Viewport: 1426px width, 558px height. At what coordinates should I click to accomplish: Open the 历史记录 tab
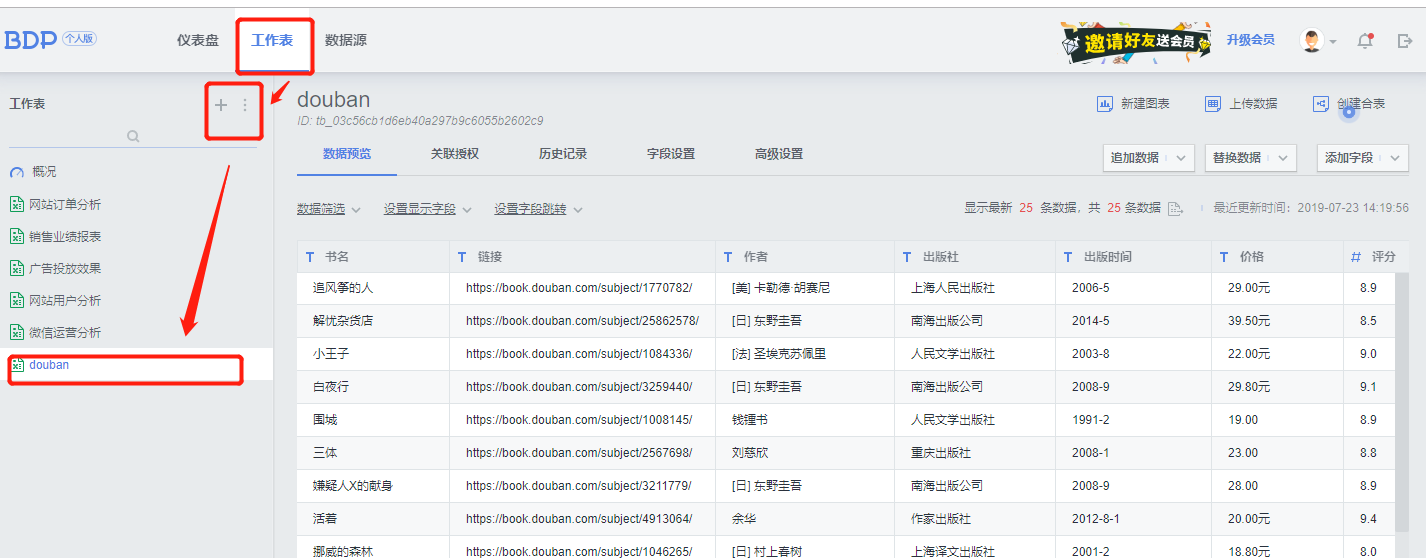click(563, 154)
